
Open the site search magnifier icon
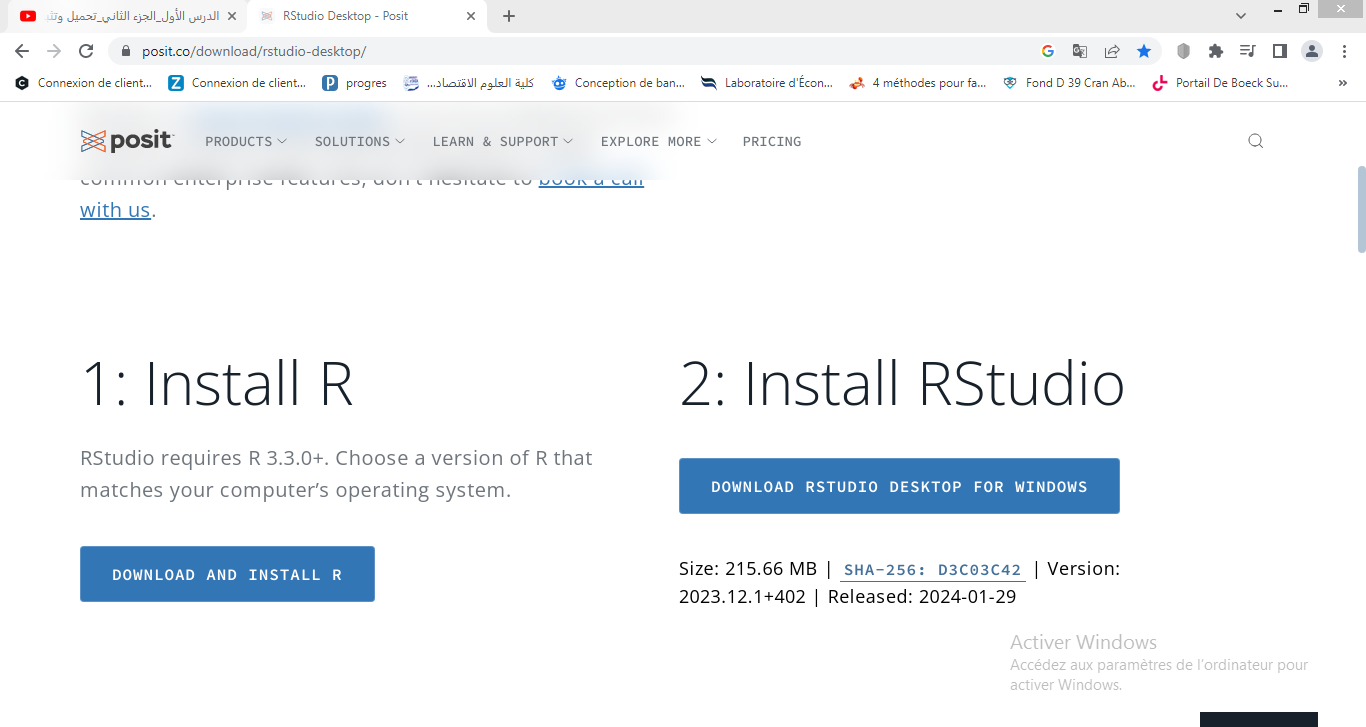[x=1255, y=141]
